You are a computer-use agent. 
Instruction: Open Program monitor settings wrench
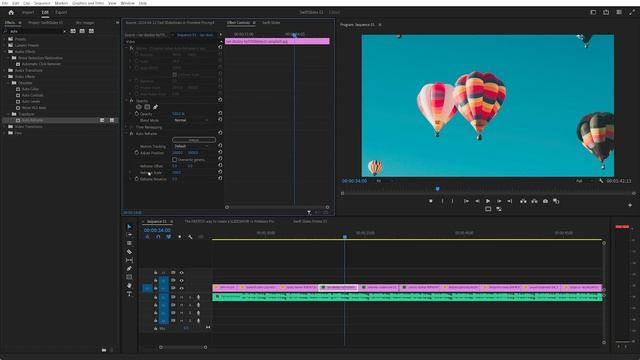click(x=601, y=181)
